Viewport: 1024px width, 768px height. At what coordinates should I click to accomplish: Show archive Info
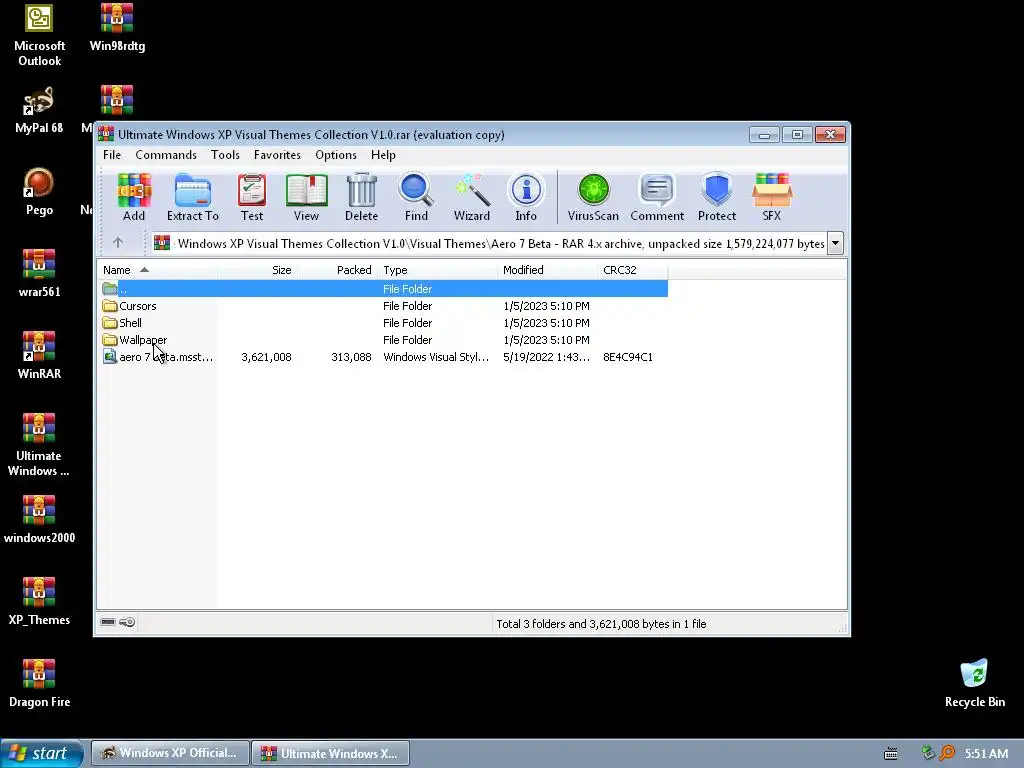pyautogui.click(x=526, y=197)
